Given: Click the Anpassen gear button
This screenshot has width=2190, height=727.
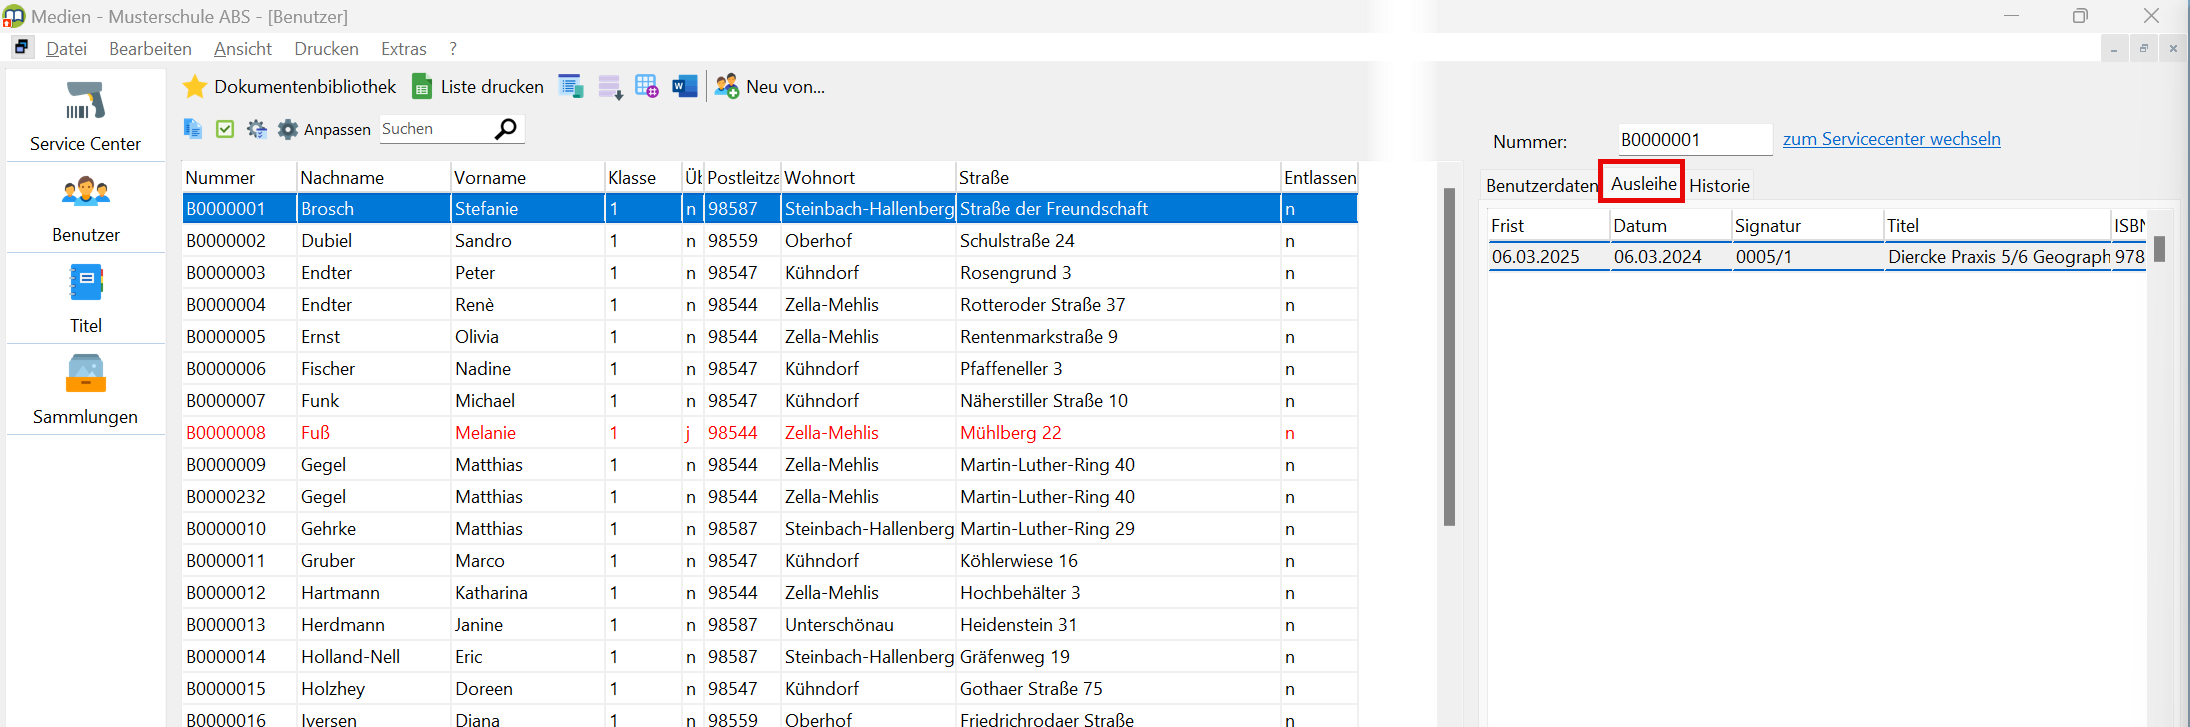Looking at the screenshot, I should pos(324,129).
